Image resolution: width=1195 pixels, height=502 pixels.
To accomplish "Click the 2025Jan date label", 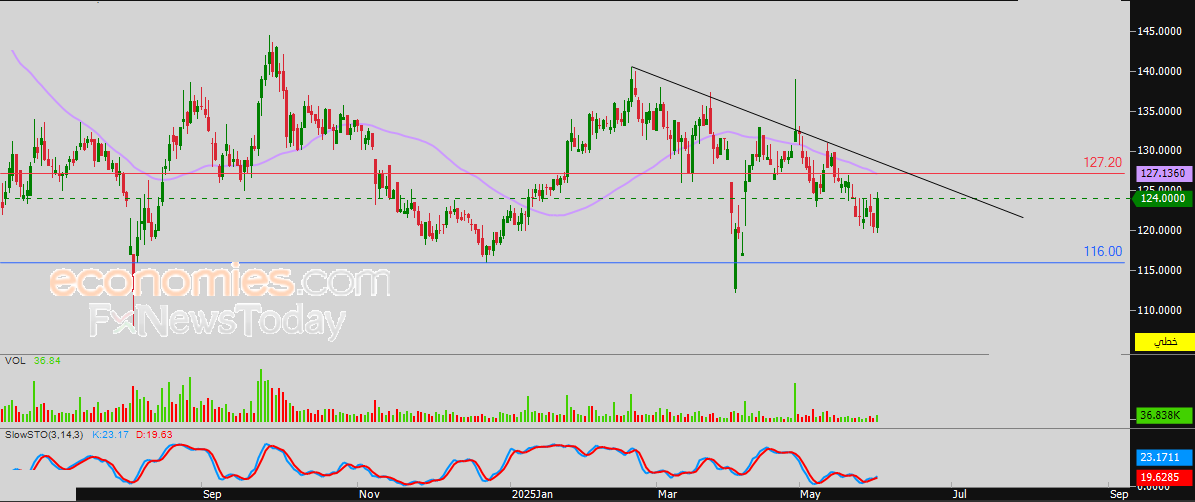I will pyautogui.click(x=531, y=495).
